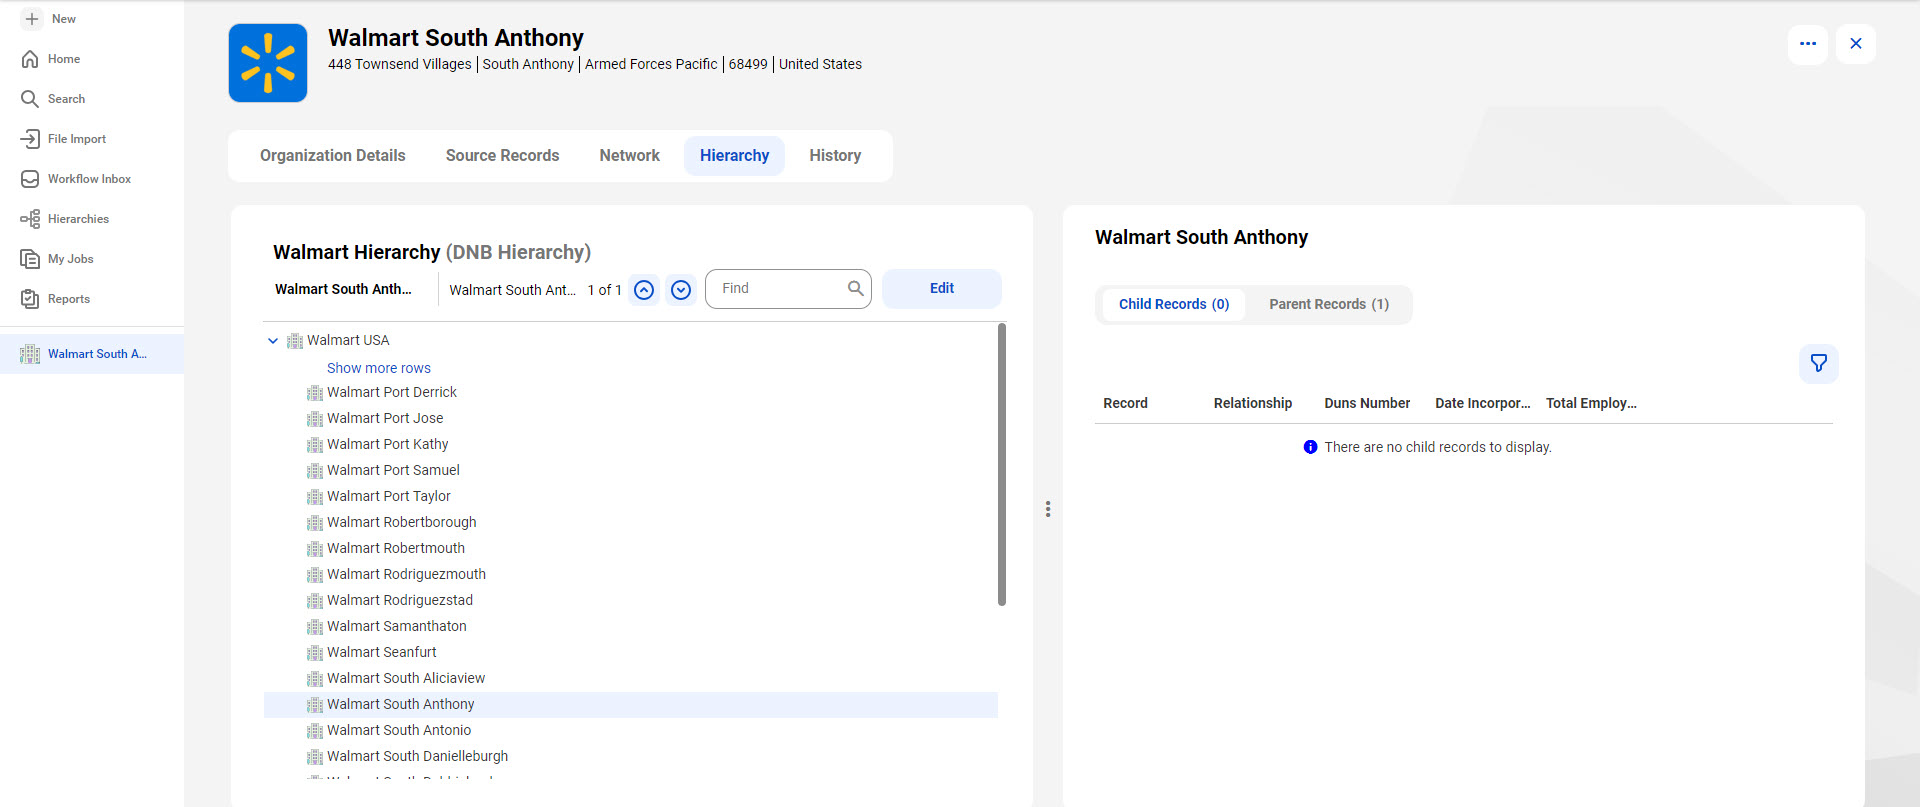
Task: Switch to the History tab
Action: pyautogui.click(x=835, y=156)
